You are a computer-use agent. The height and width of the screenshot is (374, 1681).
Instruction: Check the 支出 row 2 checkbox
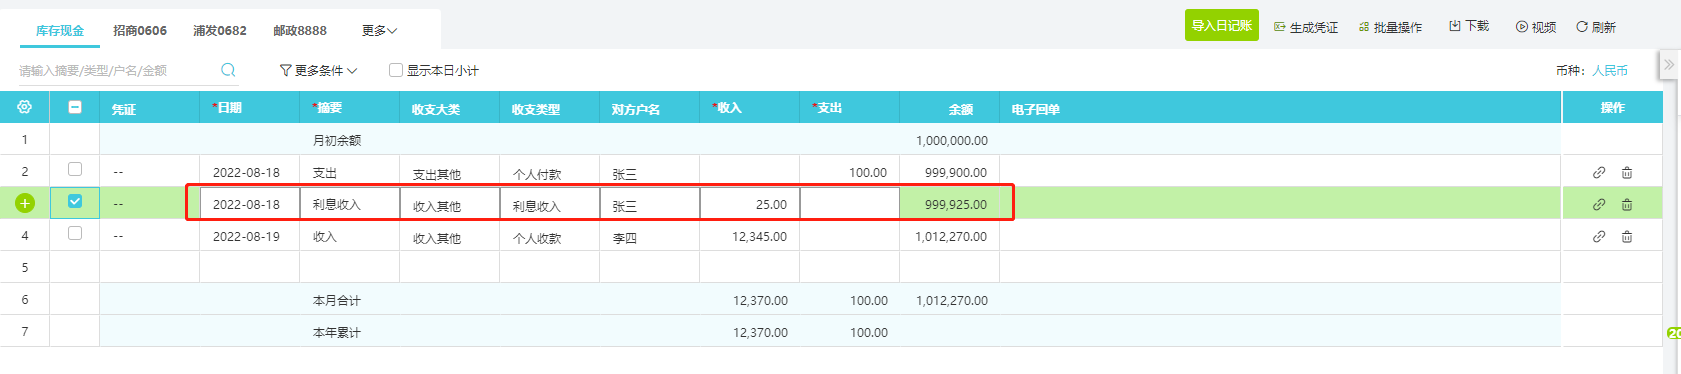tap(75, 169)
